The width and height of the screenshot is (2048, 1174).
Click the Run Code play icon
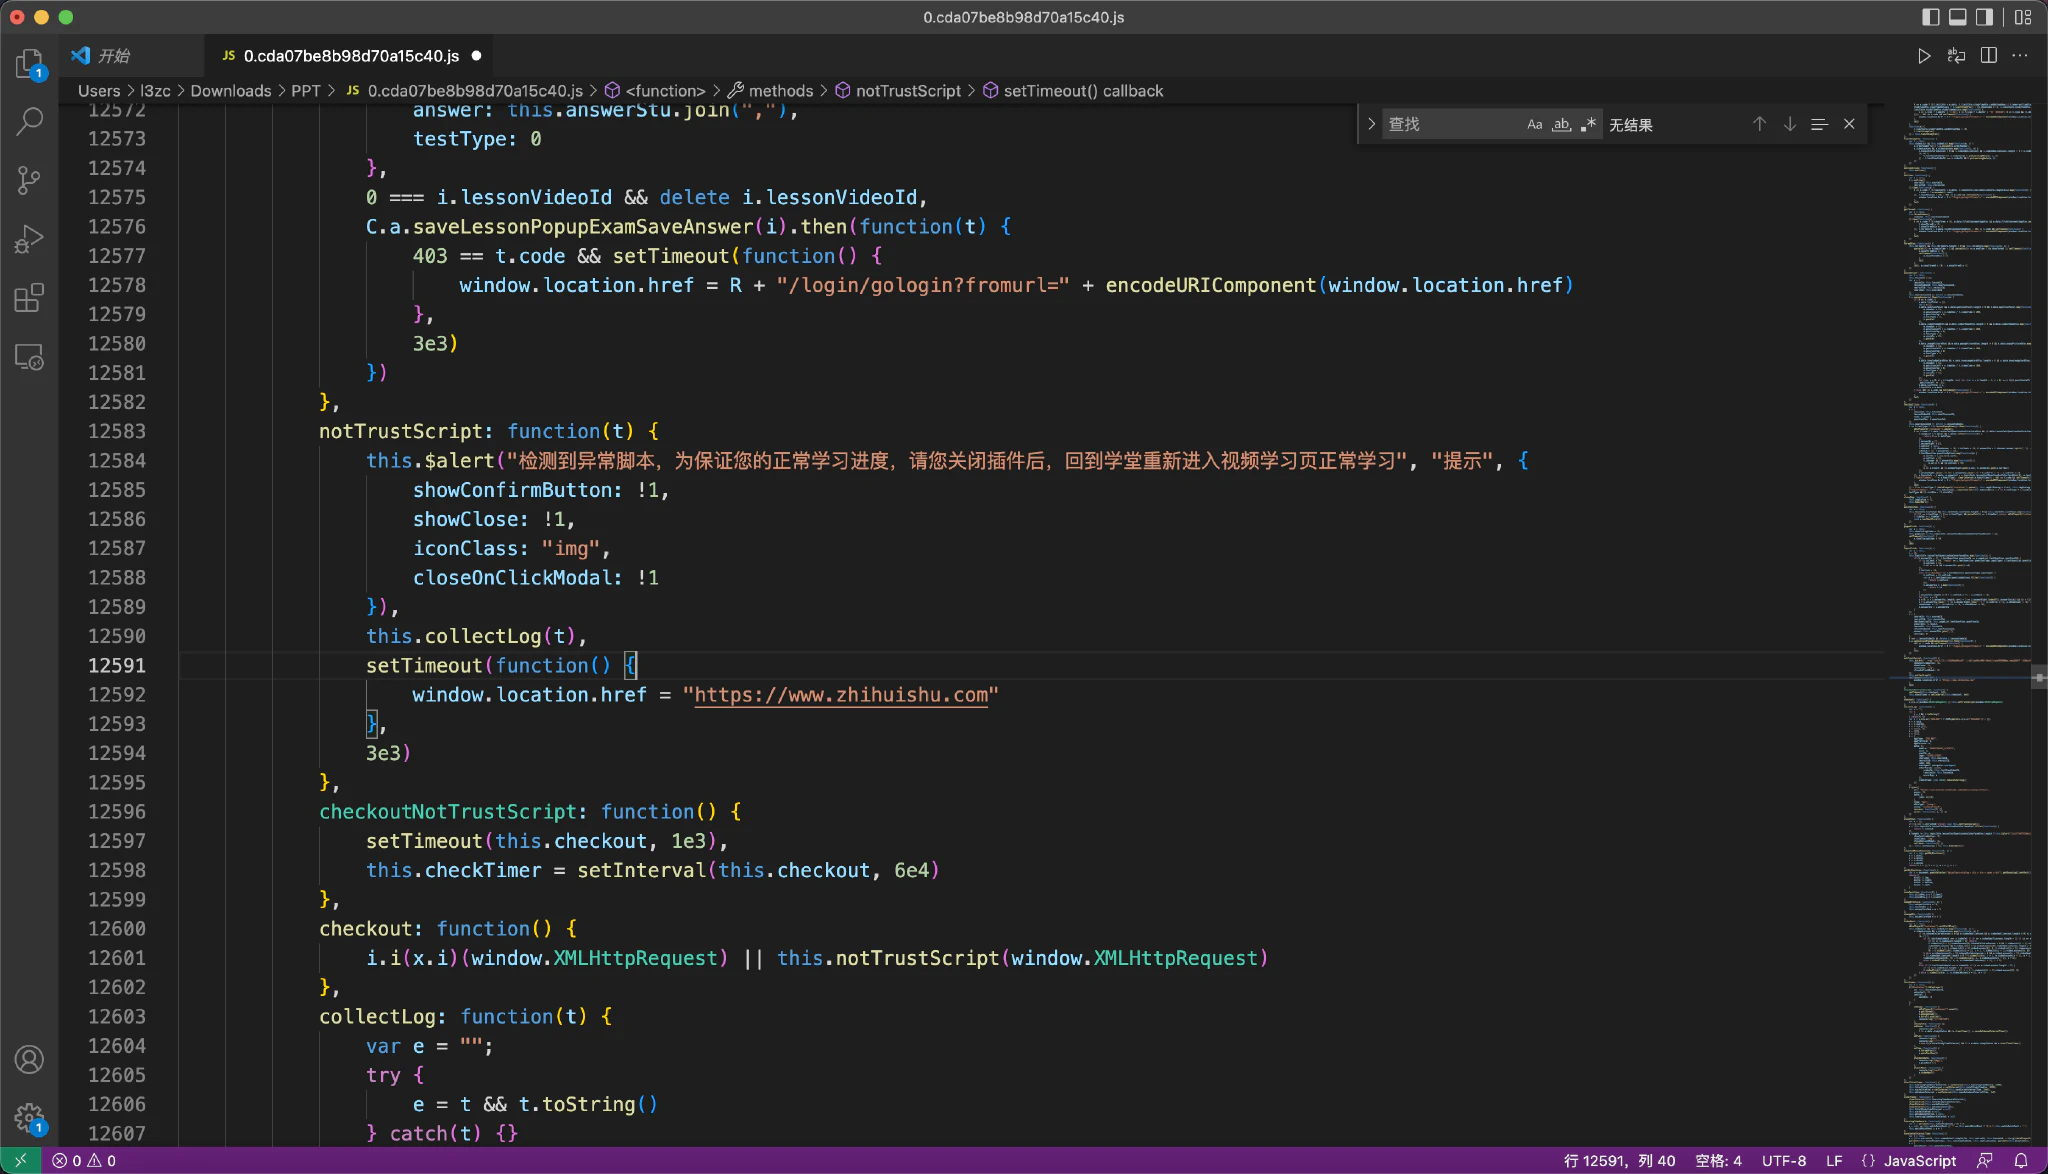pyautogui.click(x=1924, y=56)
